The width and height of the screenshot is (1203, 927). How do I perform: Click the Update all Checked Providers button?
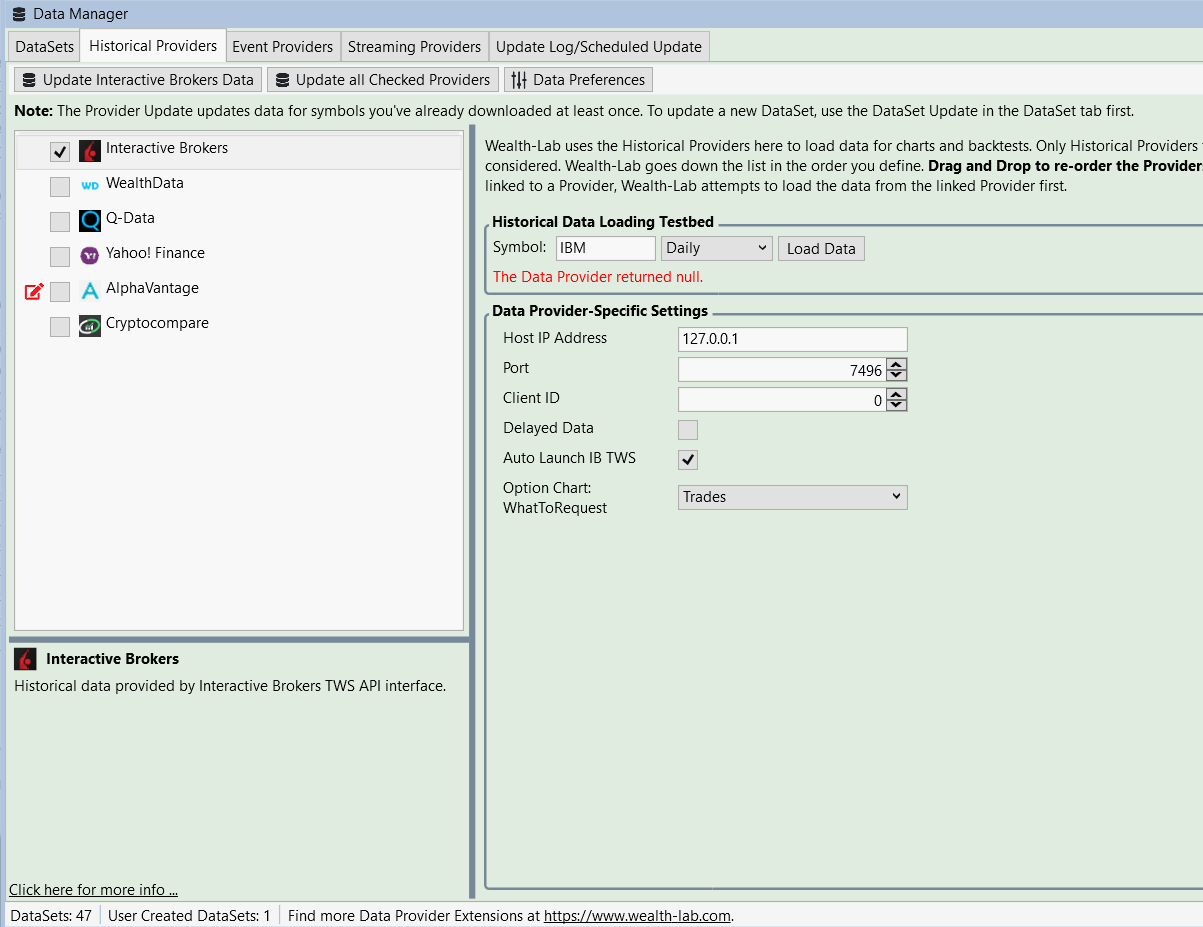pyautogui.click(x=383, y=80)
